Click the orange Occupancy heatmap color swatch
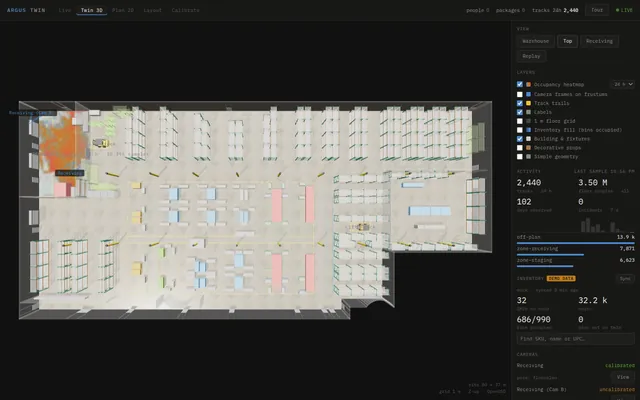This screenshot has width=640, height=400. pos(529,84)
